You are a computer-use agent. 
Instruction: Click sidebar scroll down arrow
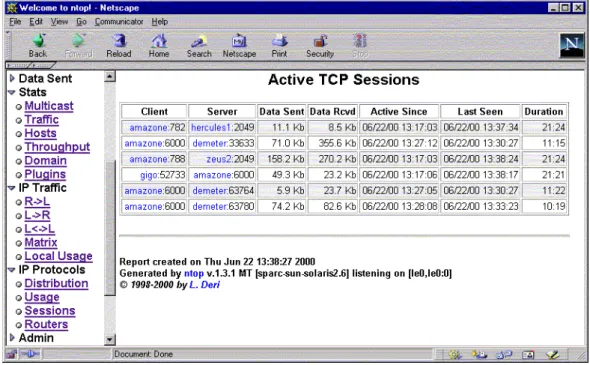click(x=109, y=340)
